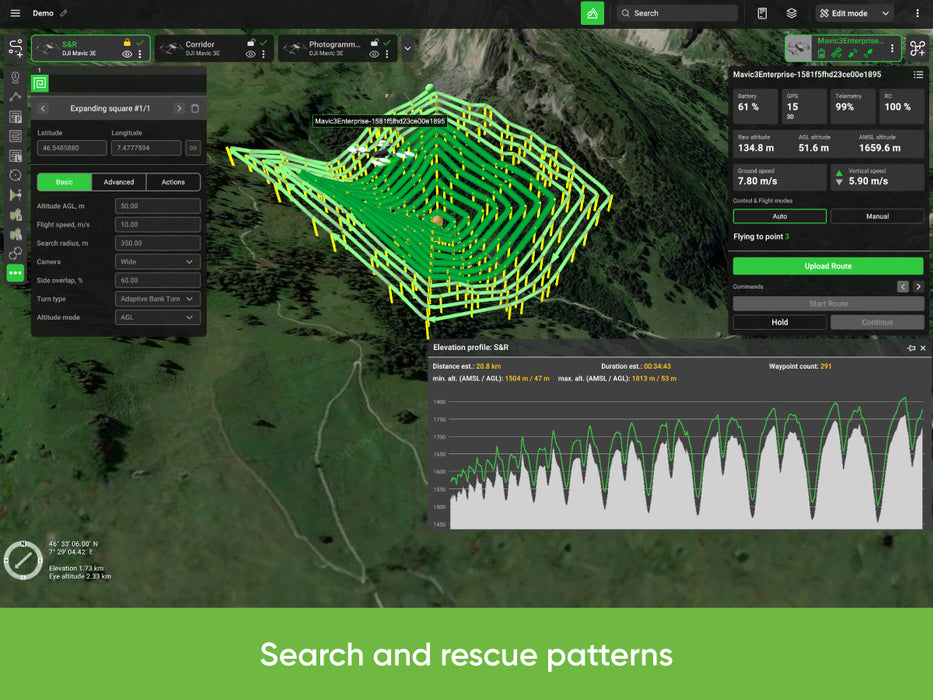
Task: Click the Hold button
Action: (779, 322)
